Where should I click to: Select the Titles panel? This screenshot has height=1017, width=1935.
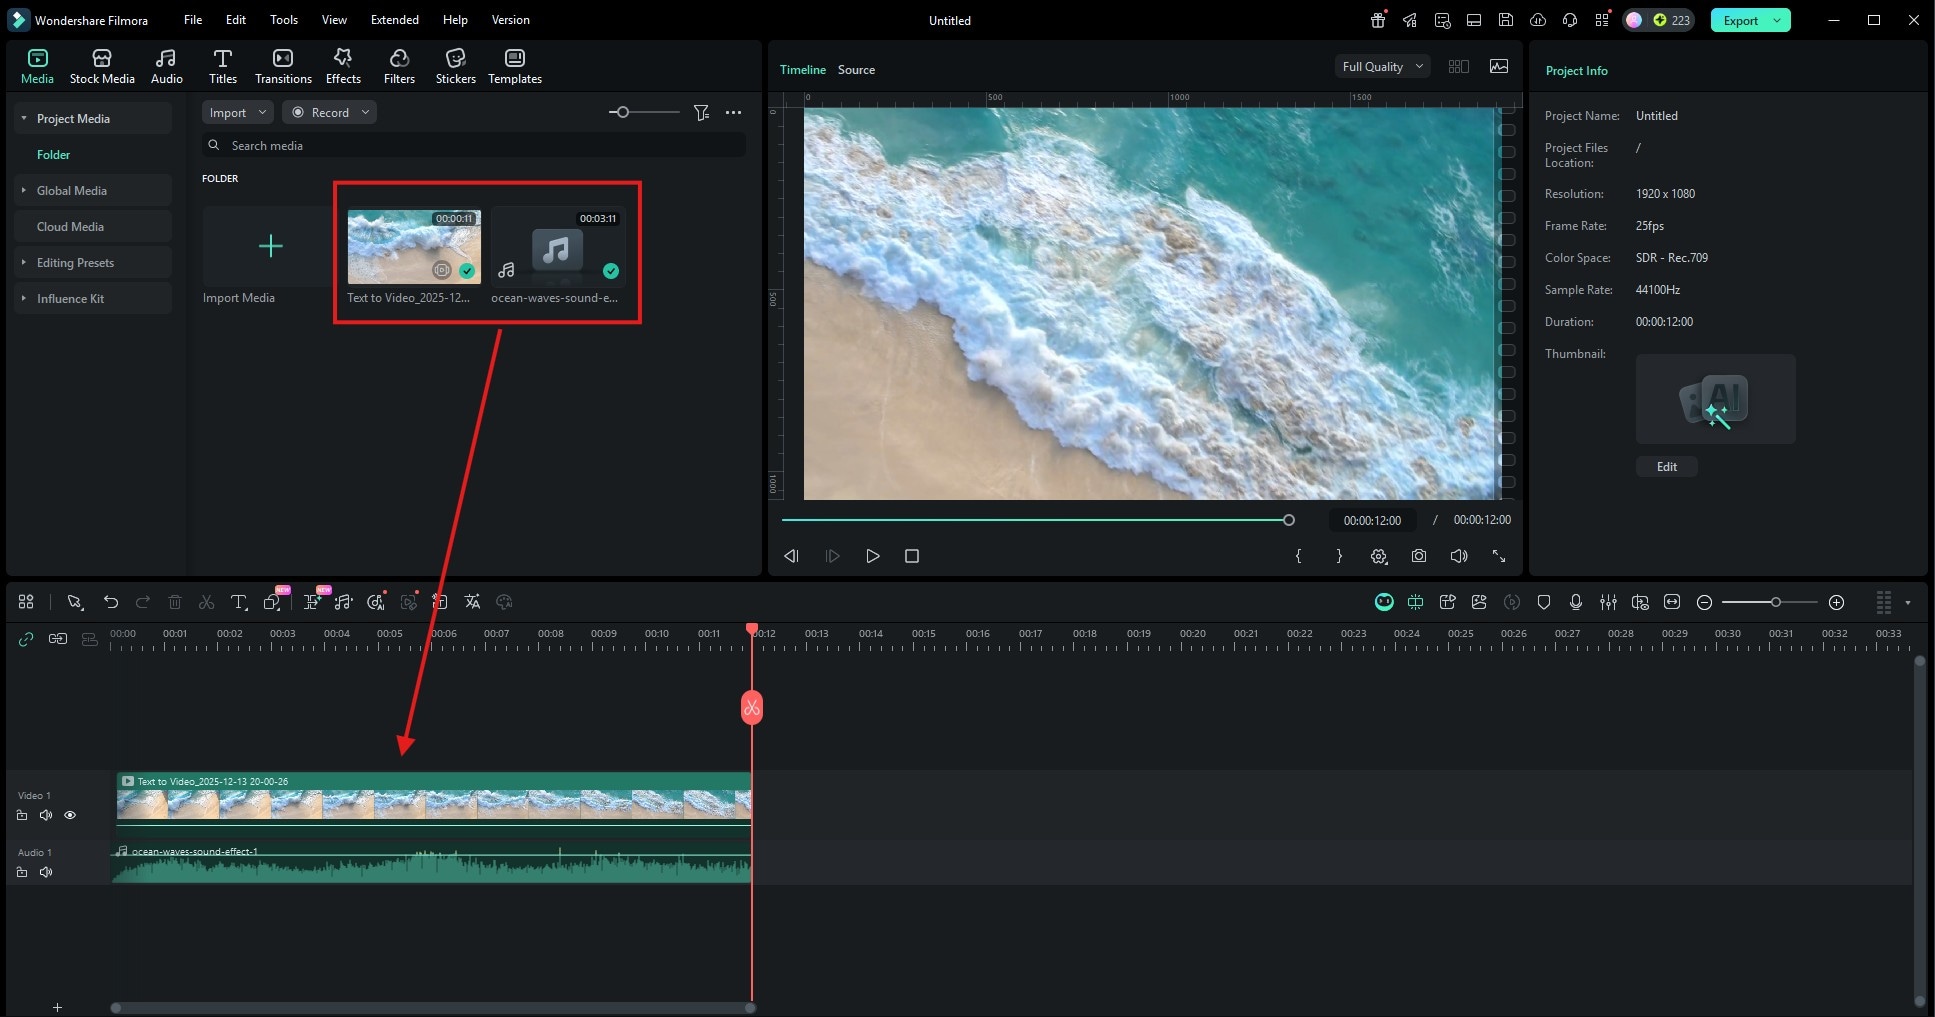click(x=222, y=65)
